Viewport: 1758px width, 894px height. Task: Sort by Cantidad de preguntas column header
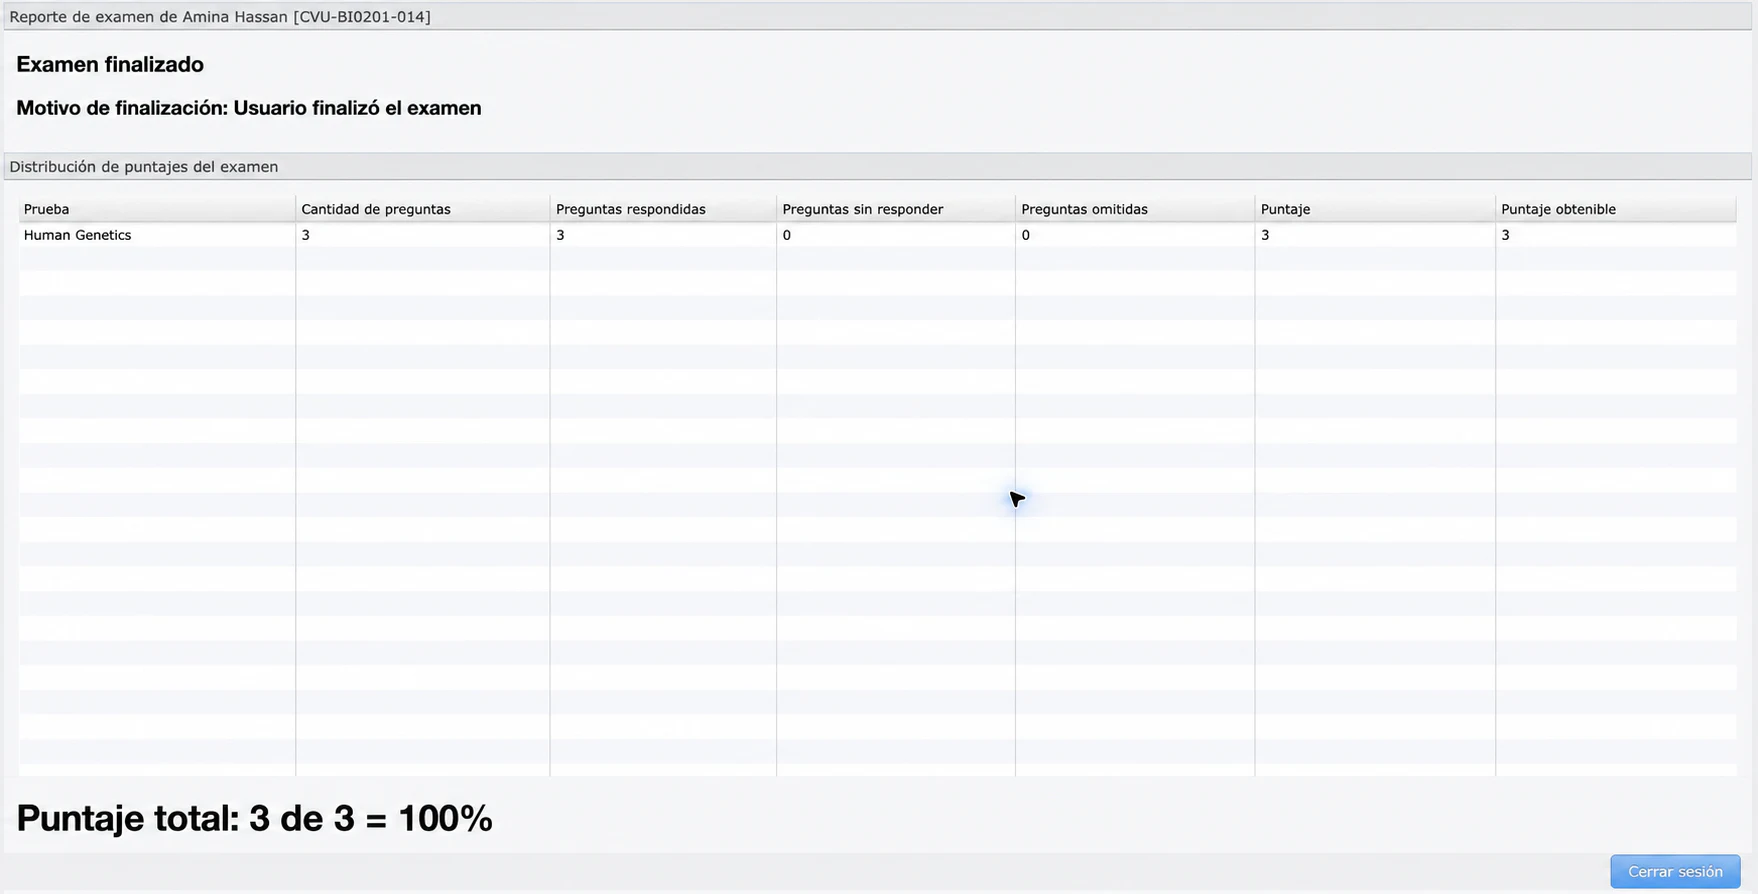[x=423, y=209]
